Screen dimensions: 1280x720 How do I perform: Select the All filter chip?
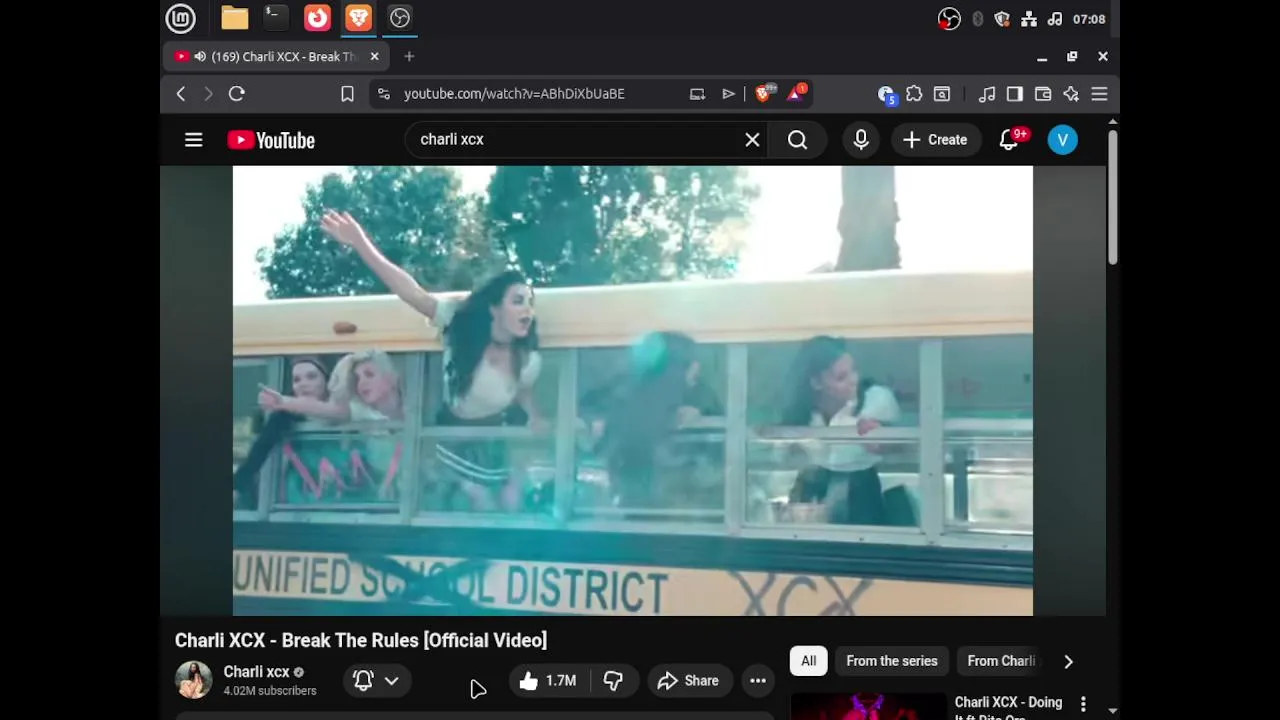click(808, 661)
